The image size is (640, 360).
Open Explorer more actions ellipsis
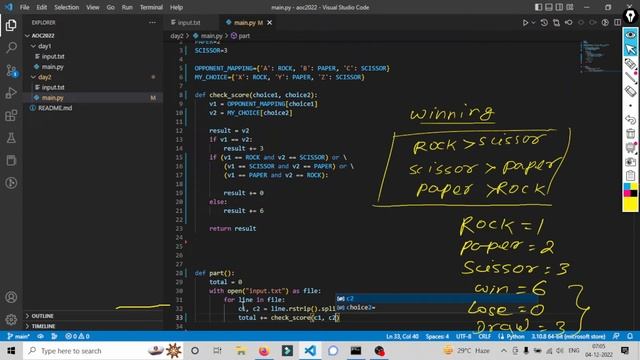click(152, 23)
